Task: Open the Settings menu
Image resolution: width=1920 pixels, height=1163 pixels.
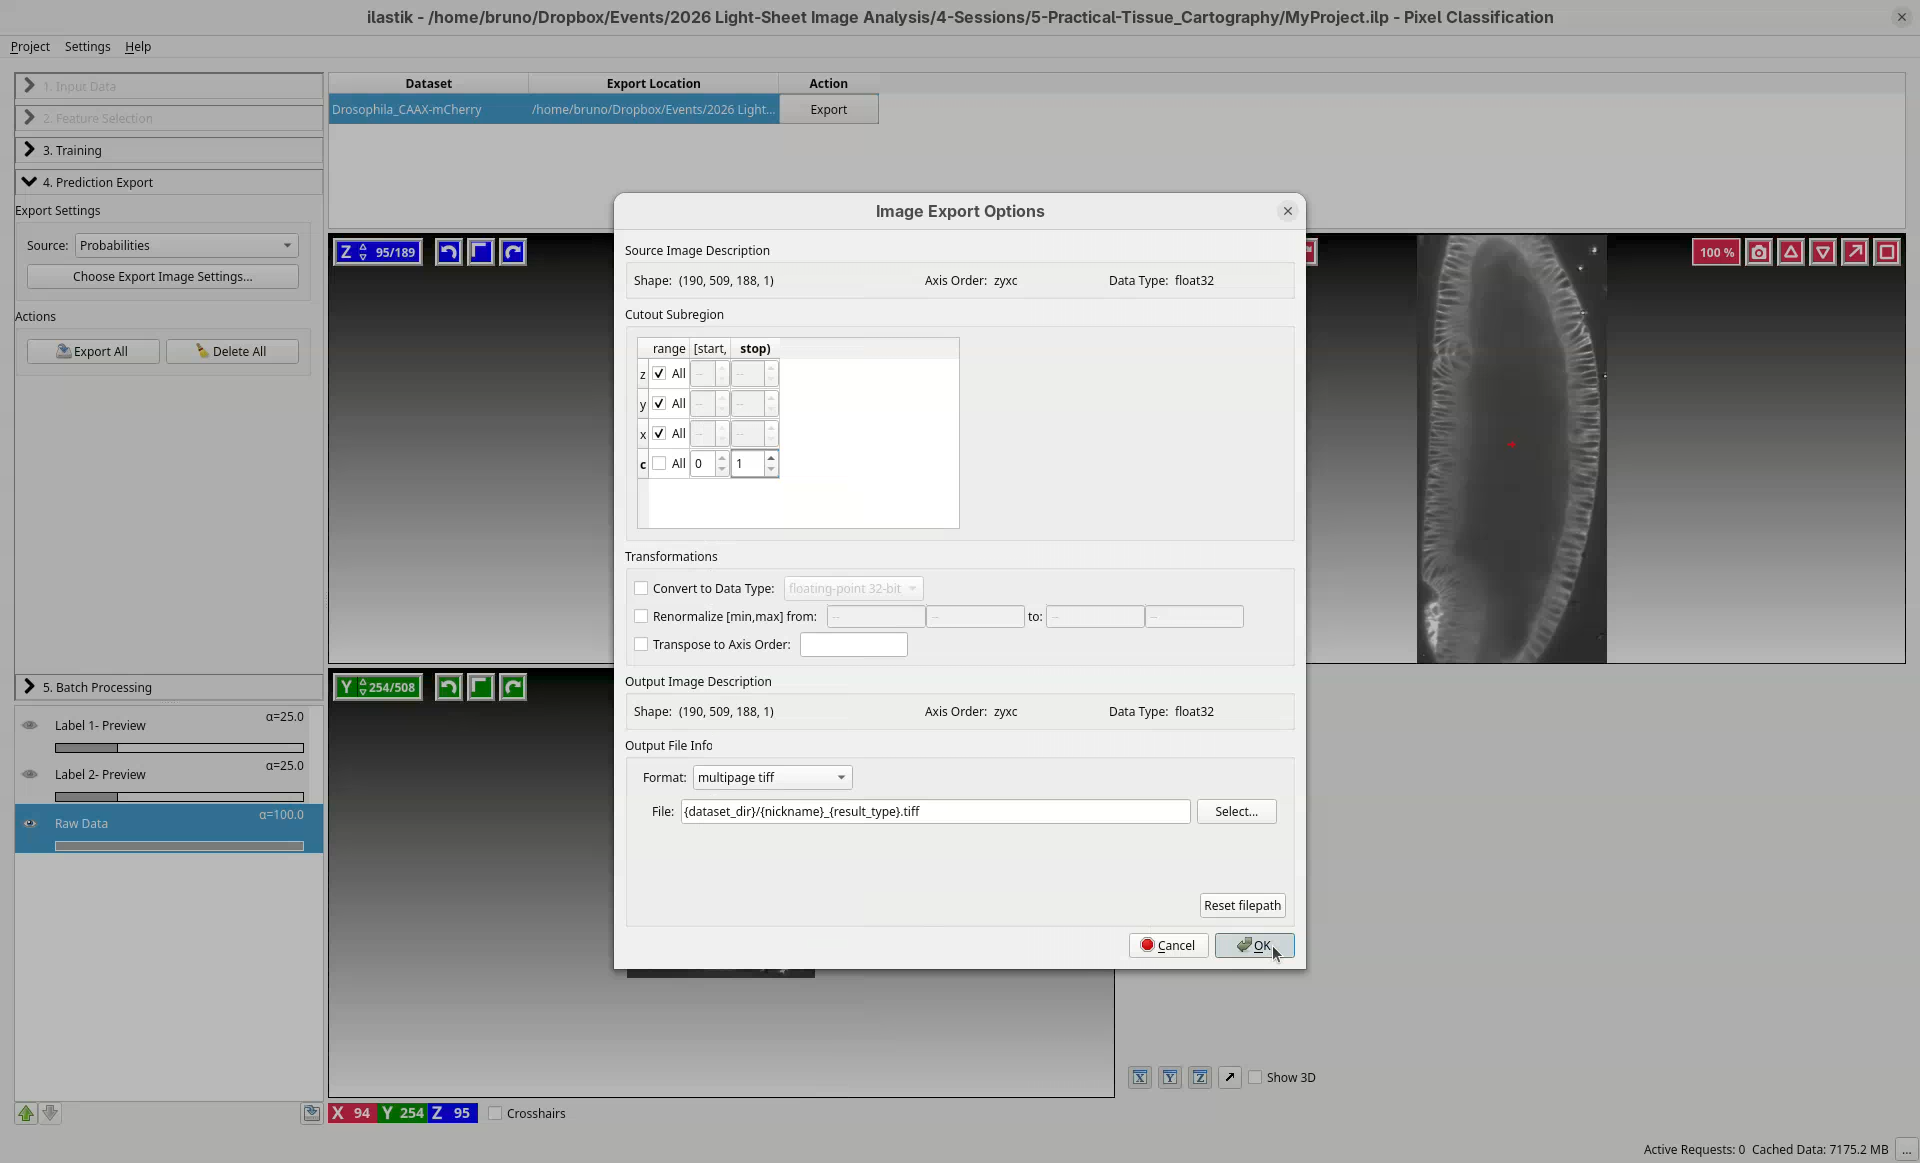Action: (x=87, y=47)
